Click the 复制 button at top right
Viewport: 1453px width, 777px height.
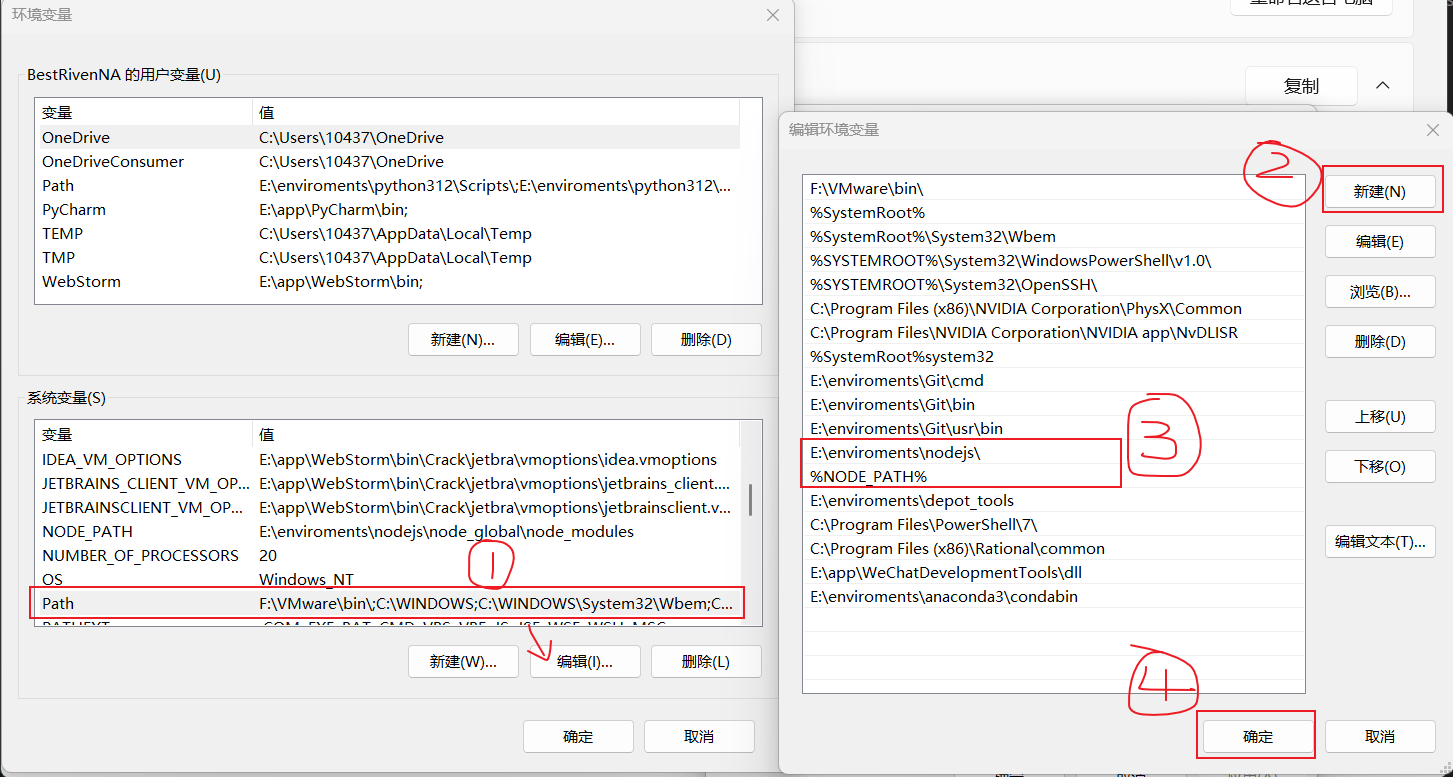click(x=1300, y=85)
